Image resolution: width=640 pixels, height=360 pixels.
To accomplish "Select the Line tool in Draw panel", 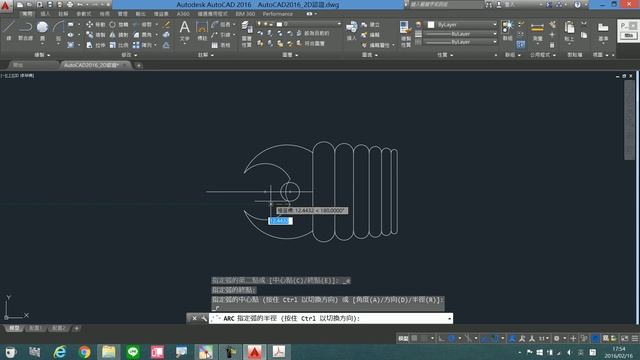I will coord(8,27).
